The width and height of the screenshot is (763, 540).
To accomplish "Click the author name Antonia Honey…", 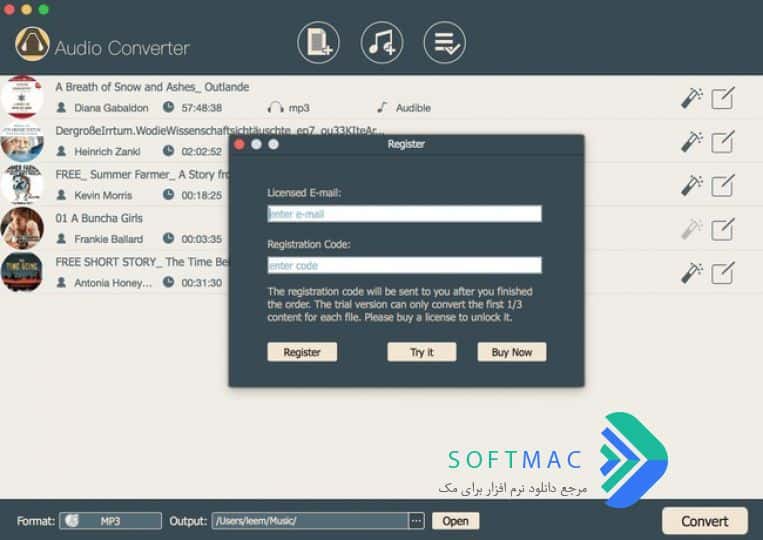I will pyautogui.click(x=113, y=283).
